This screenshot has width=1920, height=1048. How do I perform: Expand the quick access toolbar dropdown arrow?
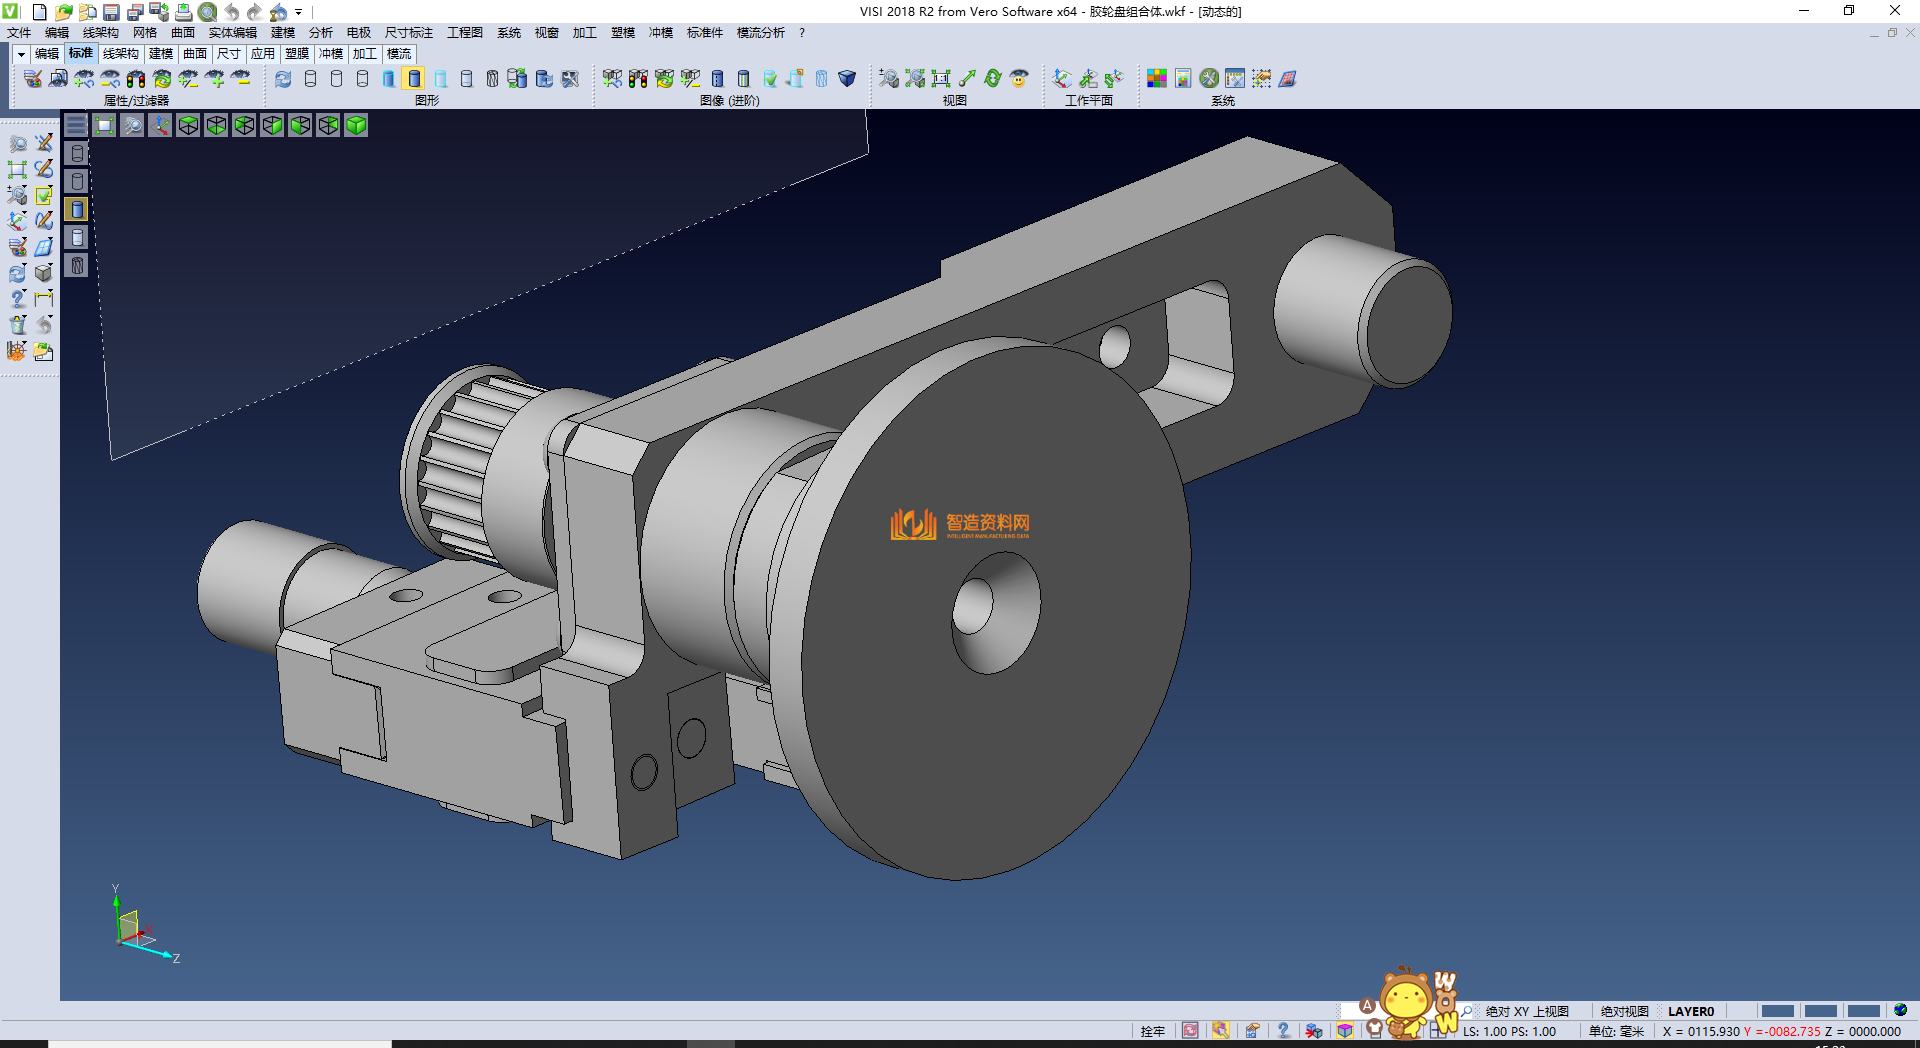(298, 12)
